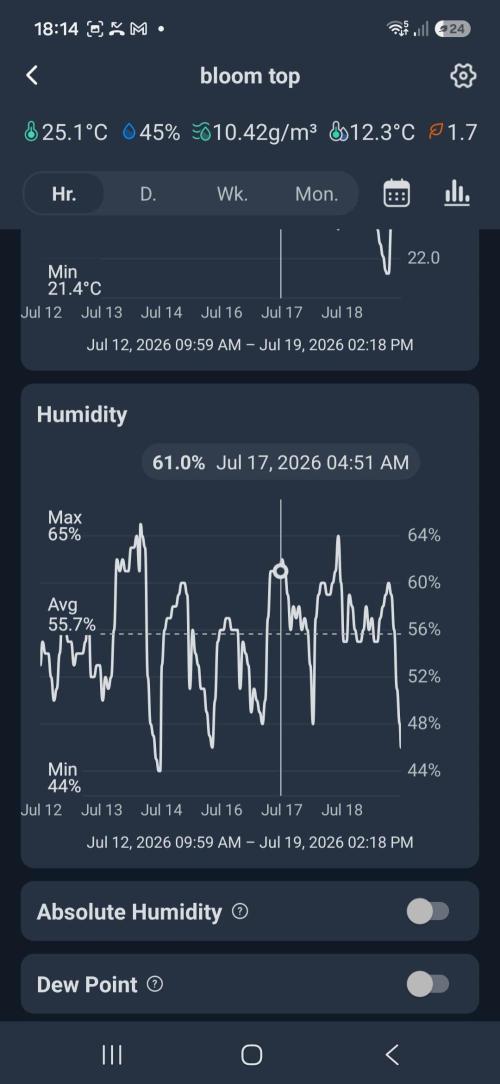Image resolution: width=500 pixels, height=1084 pixels.
Task: Tap the humidity chart cursor marker
Action: point(280,571)
